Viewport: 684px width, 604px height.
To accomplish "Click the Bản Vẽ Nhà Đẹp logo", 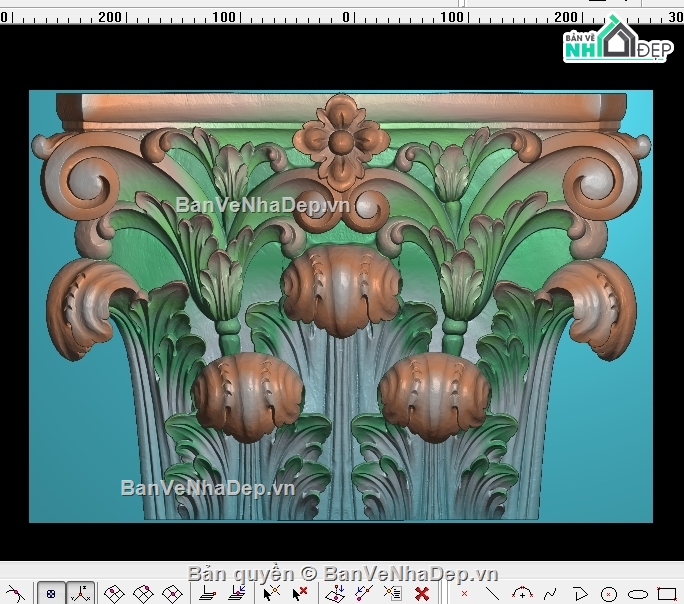I will [616, 41].
